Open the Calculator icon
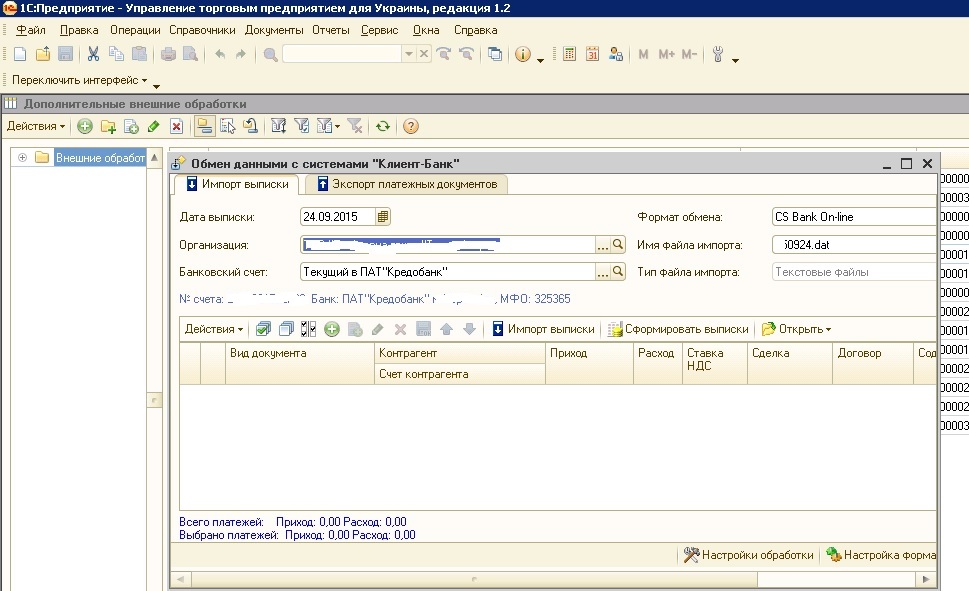 click(570, 54)
